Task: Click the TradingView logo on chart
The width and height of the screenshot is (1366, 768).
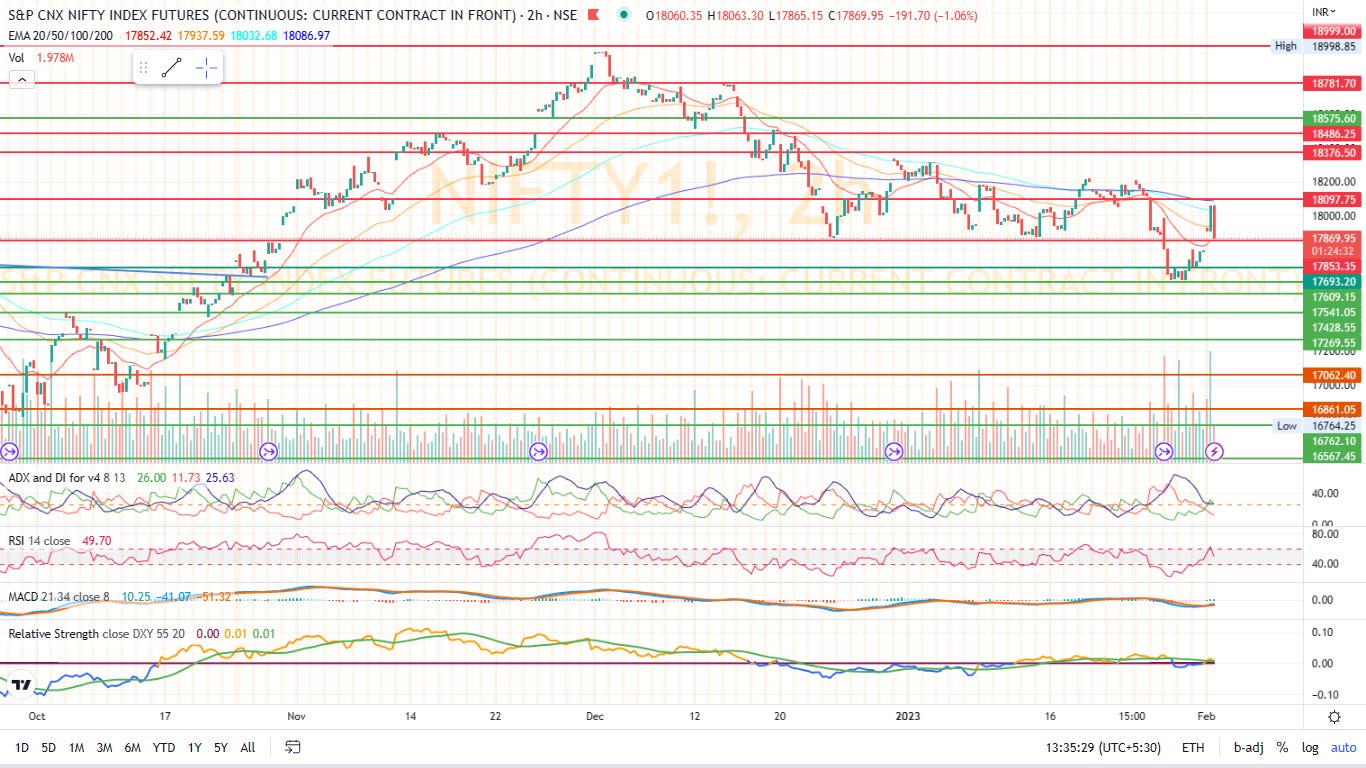Action: (22, 686)
